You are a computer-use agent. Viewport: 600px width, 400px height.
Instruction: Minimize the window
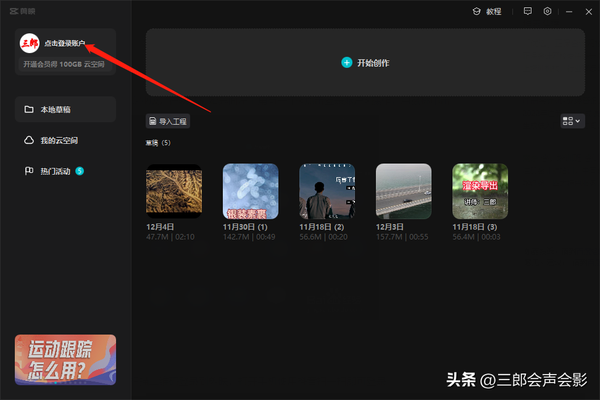click(569, 12)
